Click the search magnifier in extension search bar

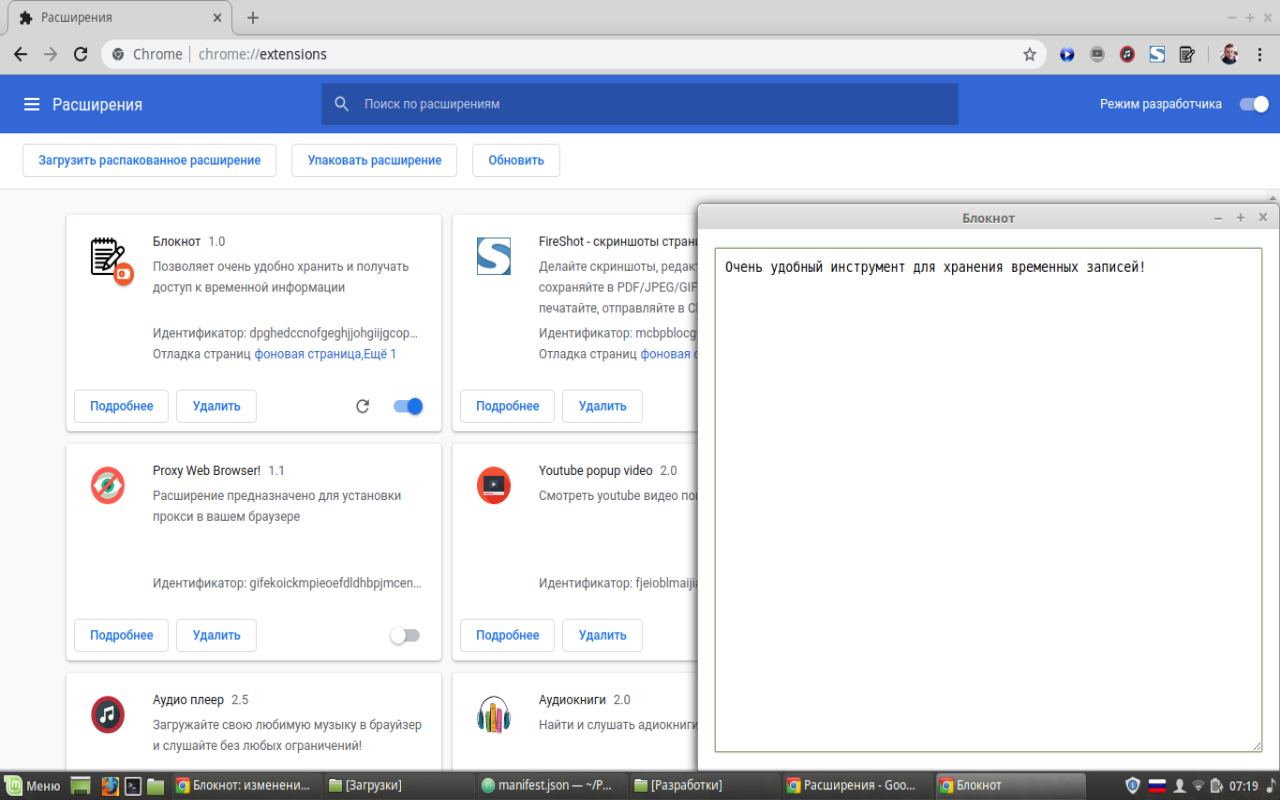tap(341, 103)
